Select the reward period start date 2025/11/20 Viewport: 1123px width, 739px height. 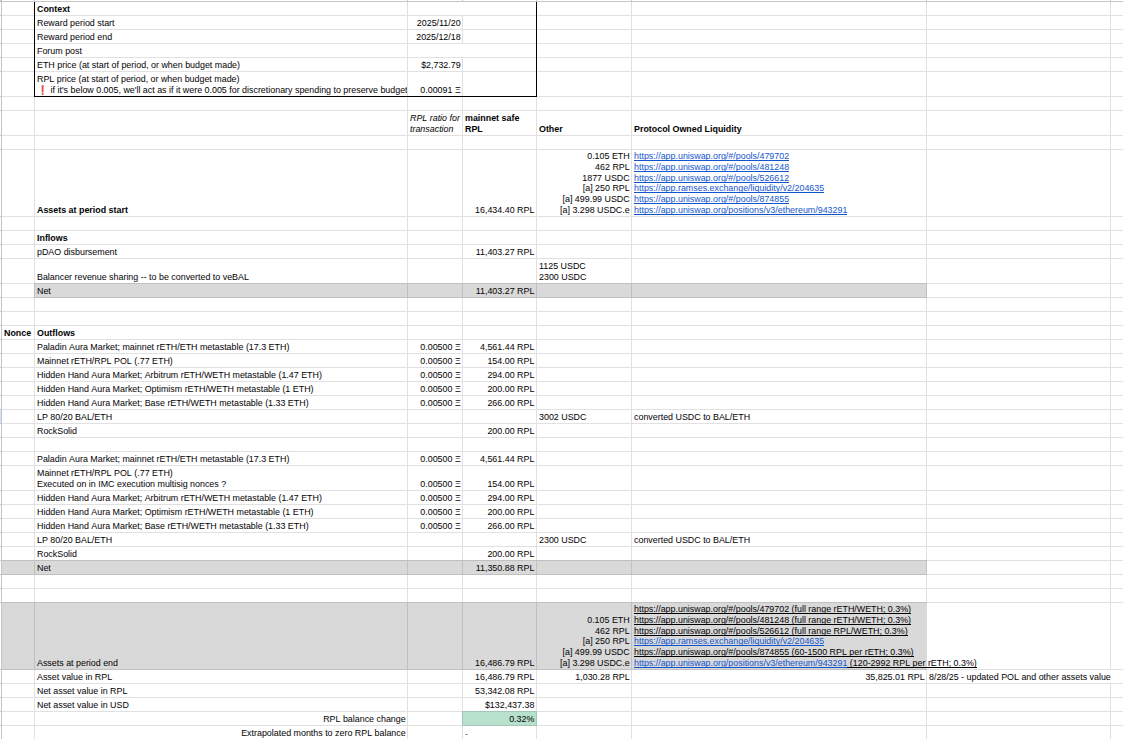coord(438,22)
